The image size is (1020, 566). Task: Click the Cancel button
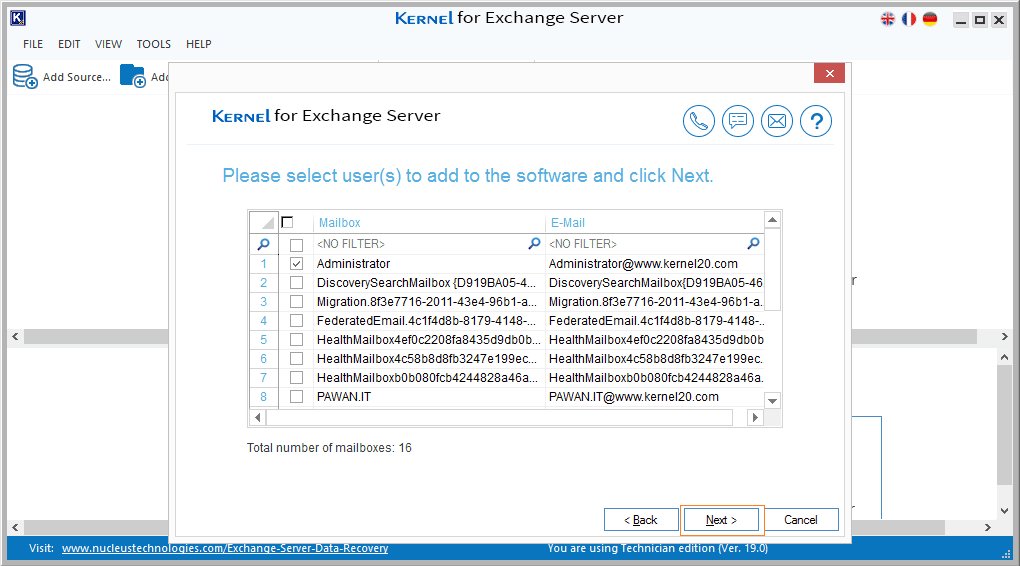801,520
